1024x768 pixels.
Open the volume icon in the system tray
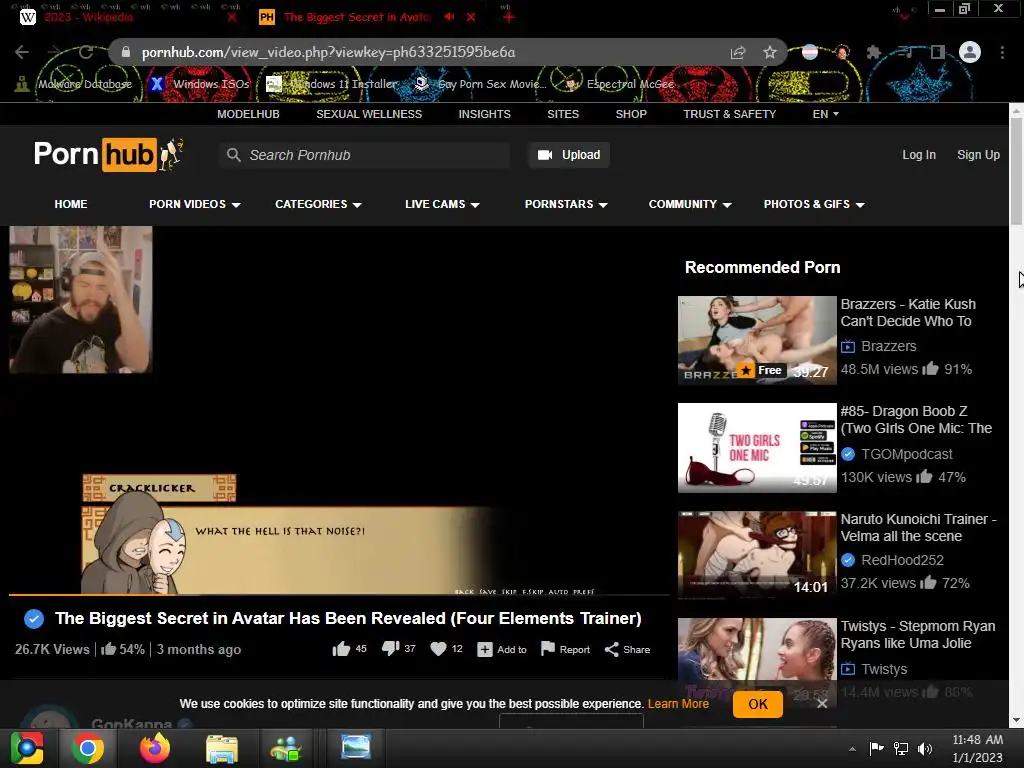pyautogui.click(x=925, y=749)
